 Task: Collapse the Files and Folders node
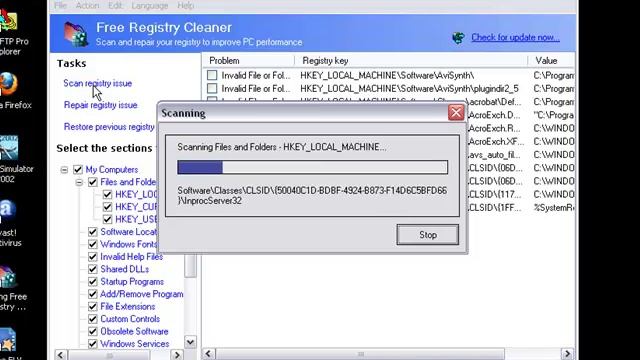point(79,182)
